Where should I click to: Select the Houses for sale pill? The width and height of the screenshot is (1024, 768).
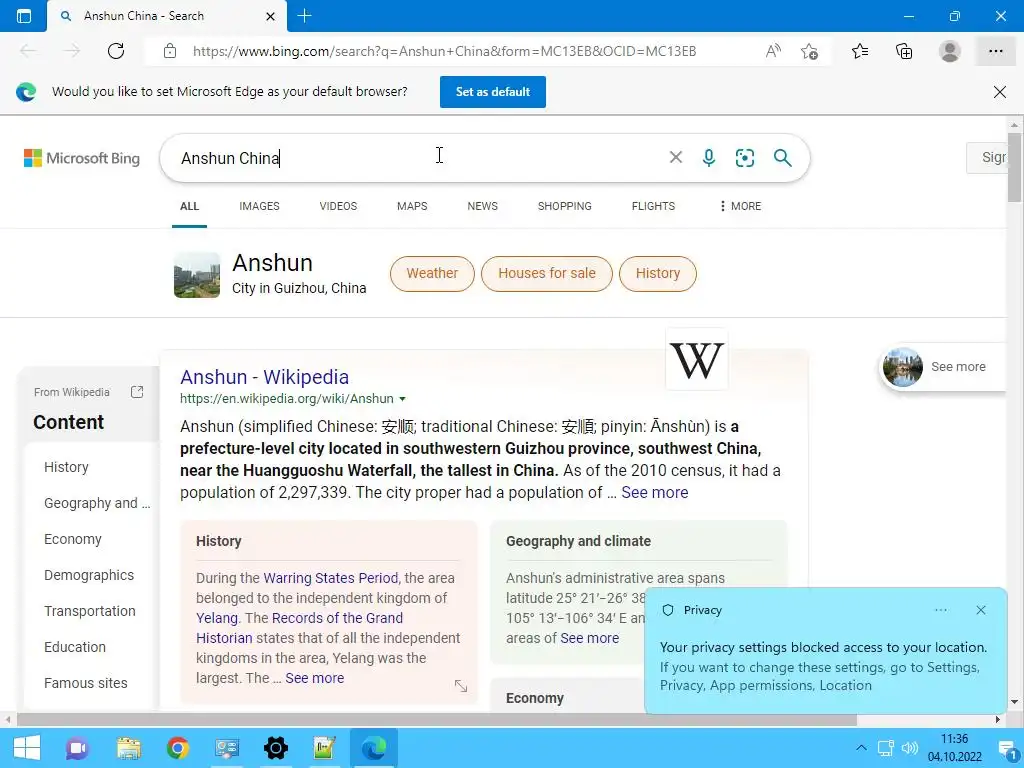click(547, 274)
